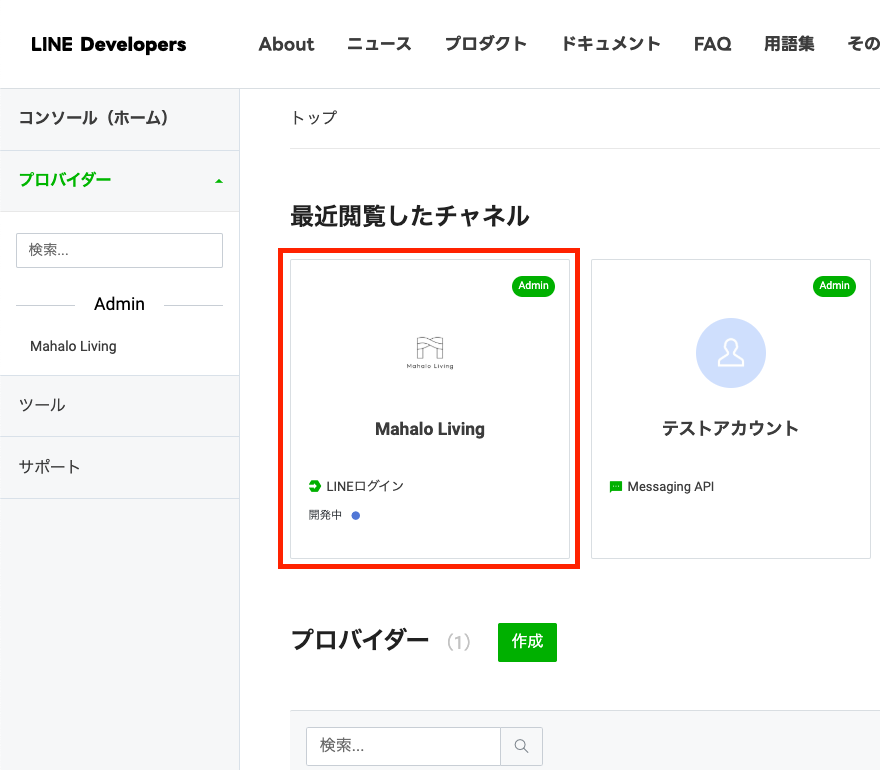
Task: Open the プロダクト navigation item
Action: (486, 44)
